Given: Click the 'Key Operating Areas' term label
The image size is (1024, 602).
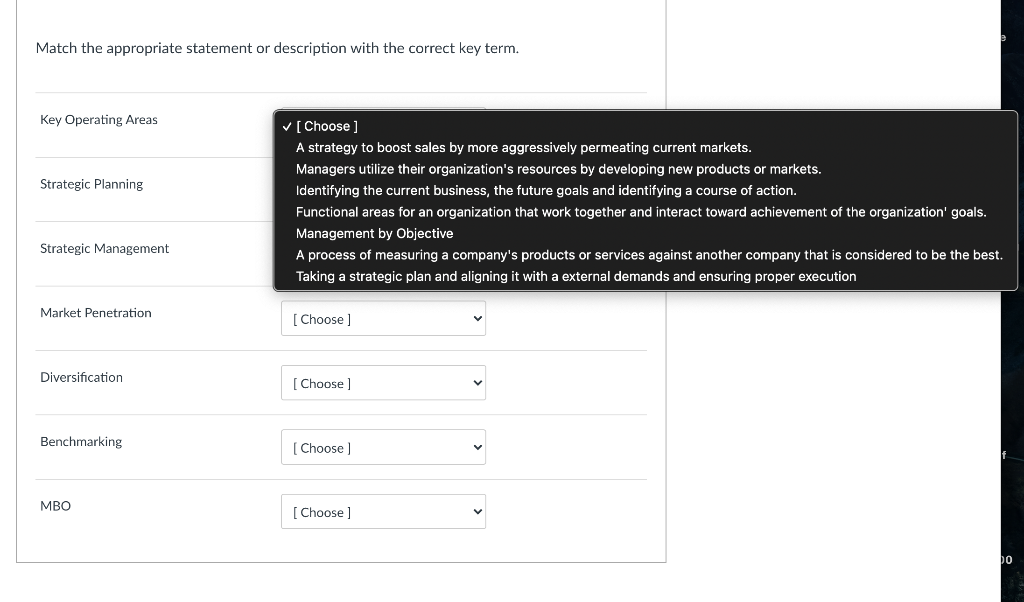Looking at the screenshot, I should pyautogui.click(x=99, y=120).
